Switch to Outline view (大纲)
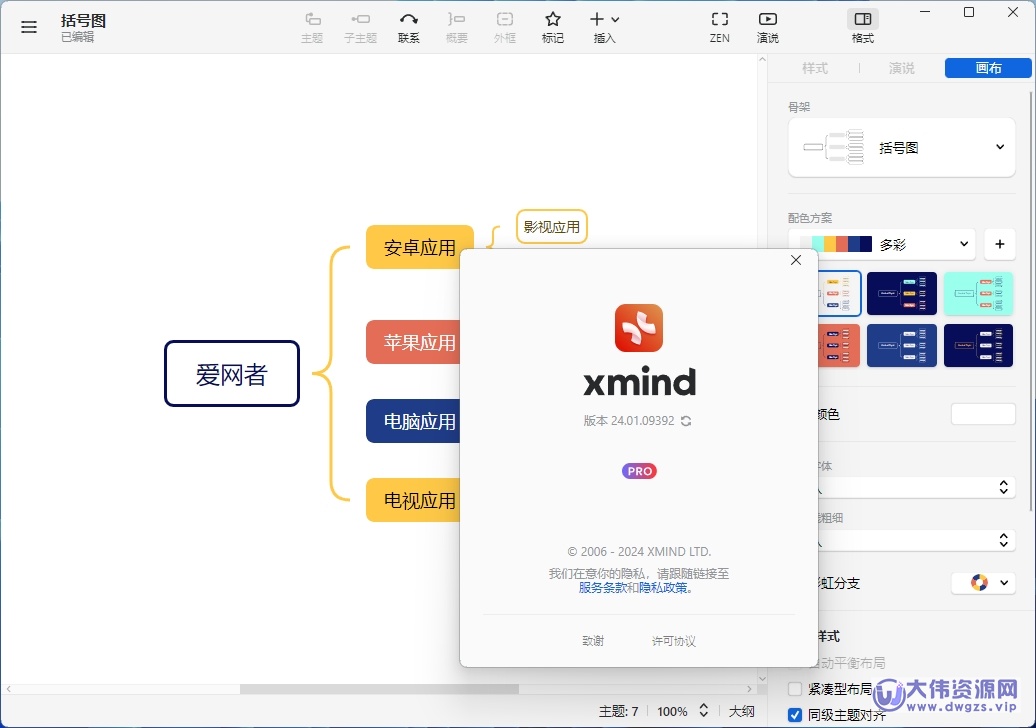 click(741, 711)
